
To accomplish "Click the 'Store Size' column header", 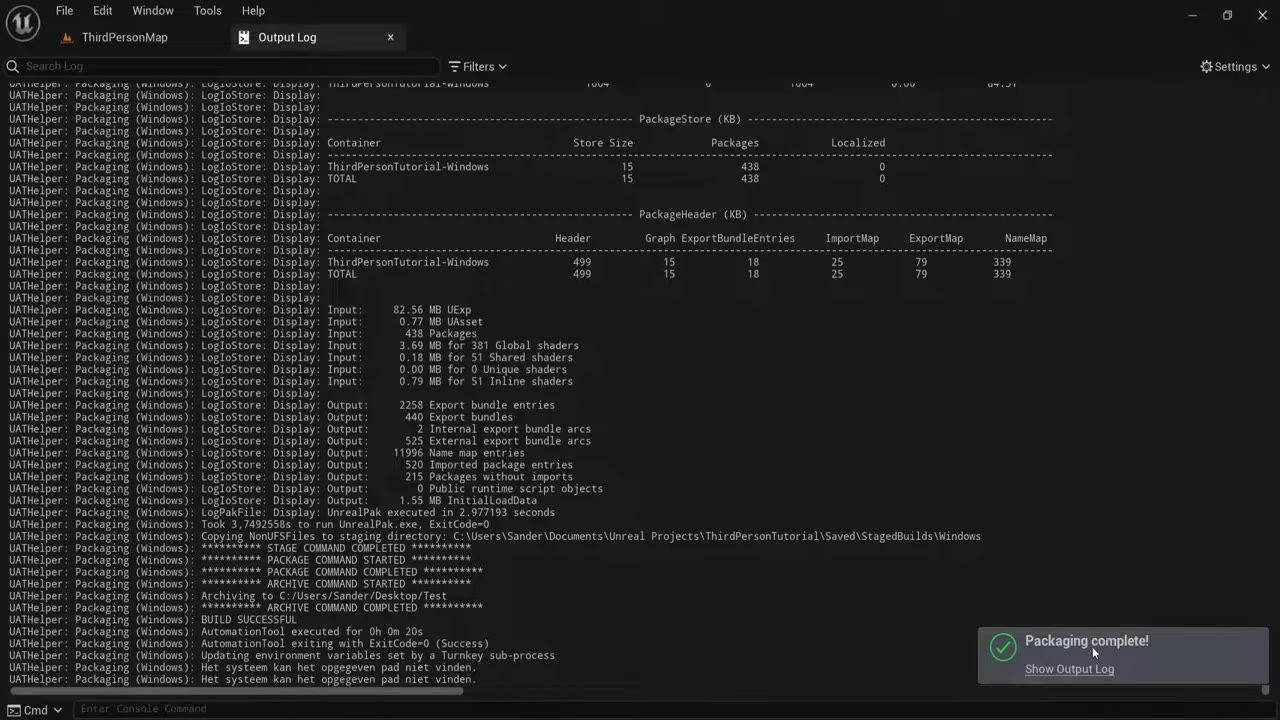I will coord(603,143).
